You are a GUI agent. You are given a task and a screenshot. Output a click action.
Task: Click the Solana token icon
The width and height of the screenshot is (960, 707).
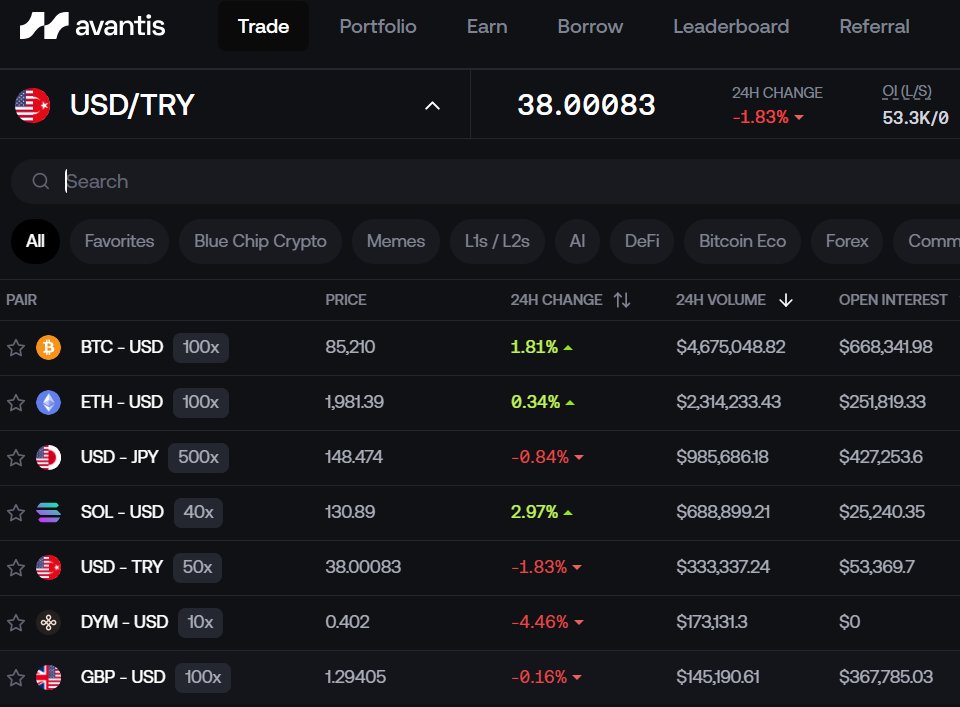click(x=47, y=512)
